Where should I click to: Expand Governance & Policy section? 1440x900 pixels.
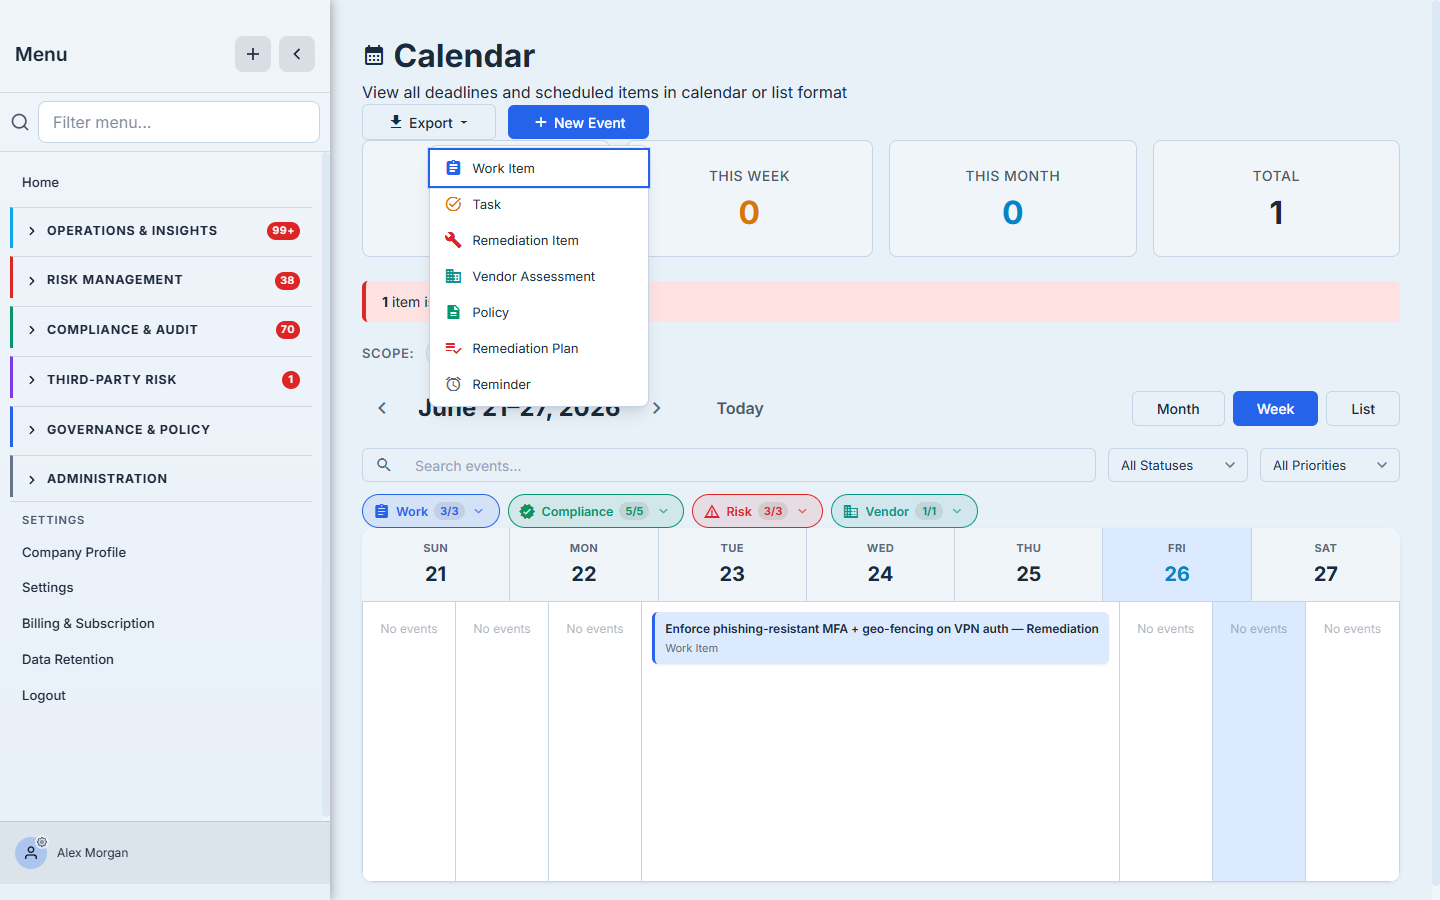pos(161,430)
